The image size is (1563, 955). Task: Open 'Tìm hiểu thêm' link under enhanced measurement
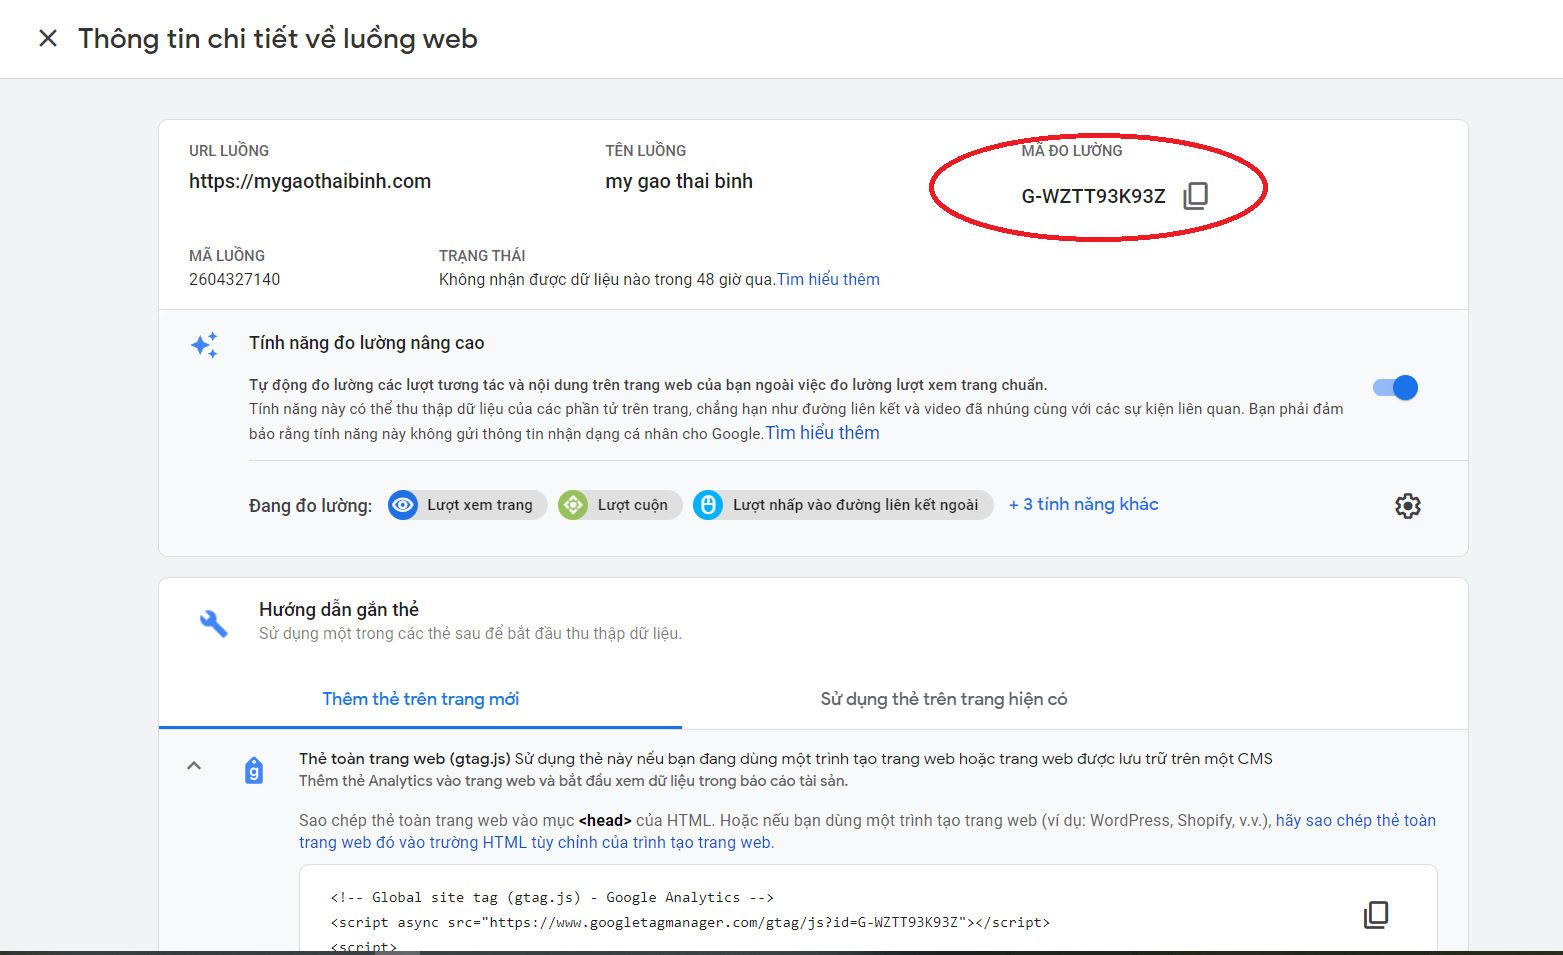coord(823,433)
